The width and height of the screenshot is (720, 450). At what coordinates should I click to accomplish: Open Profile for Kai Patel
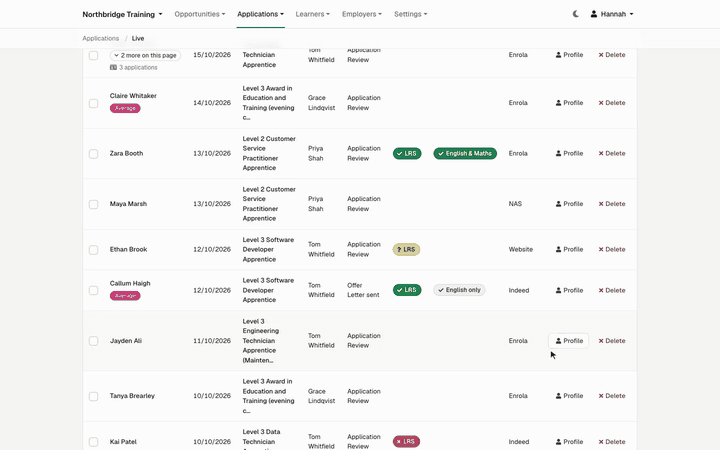point(569,442)
